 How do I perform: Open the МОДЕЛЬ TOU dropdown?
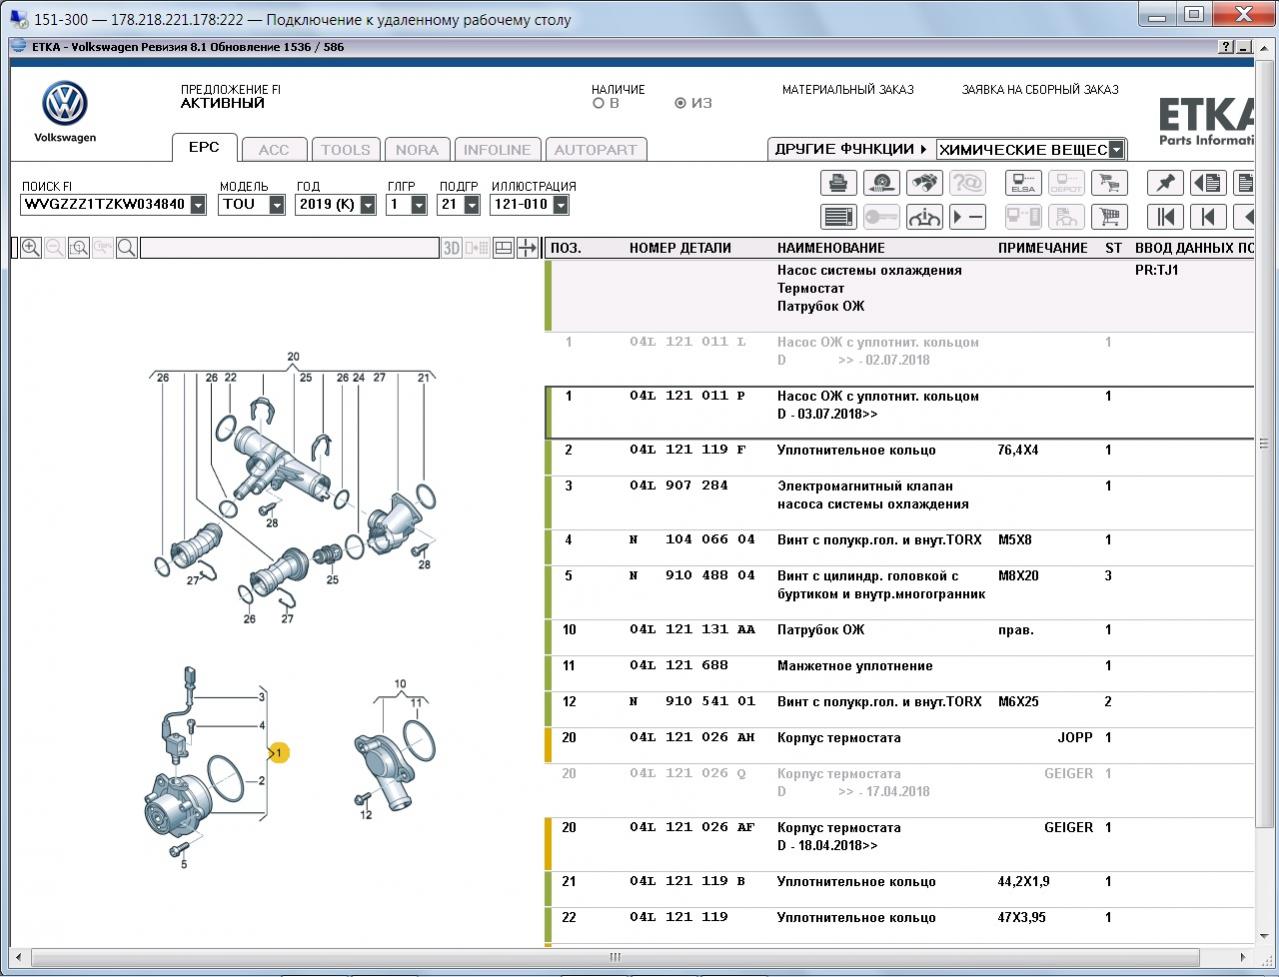point(277,204)
